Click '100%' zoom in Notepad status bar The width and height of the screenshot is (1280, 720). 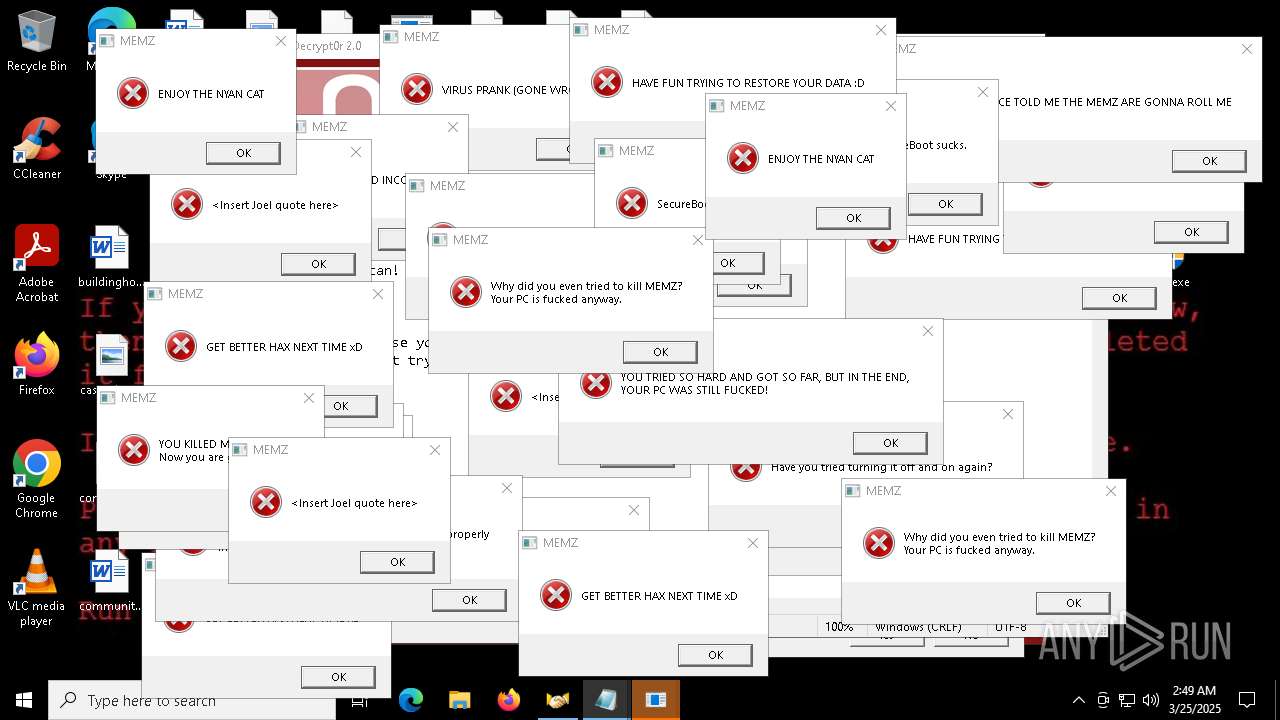pos(839,627)
